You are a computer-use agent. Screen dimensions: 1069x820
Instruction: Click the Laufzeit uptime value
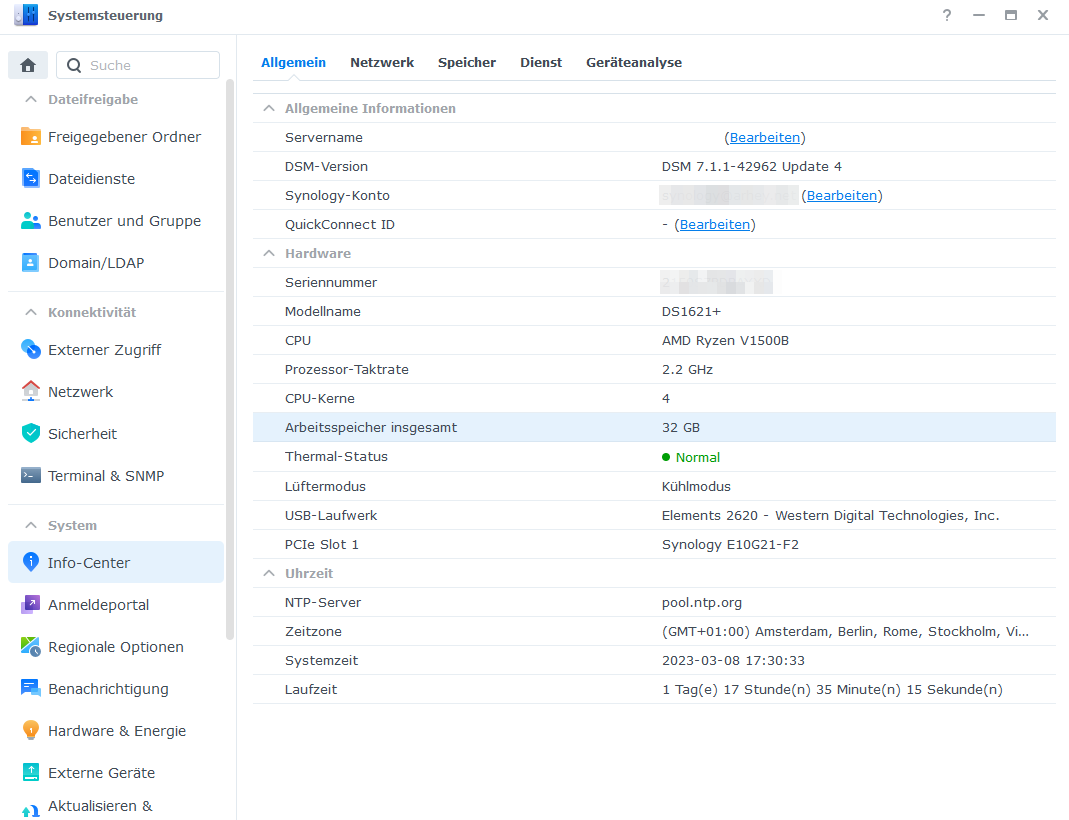[832, 690]
